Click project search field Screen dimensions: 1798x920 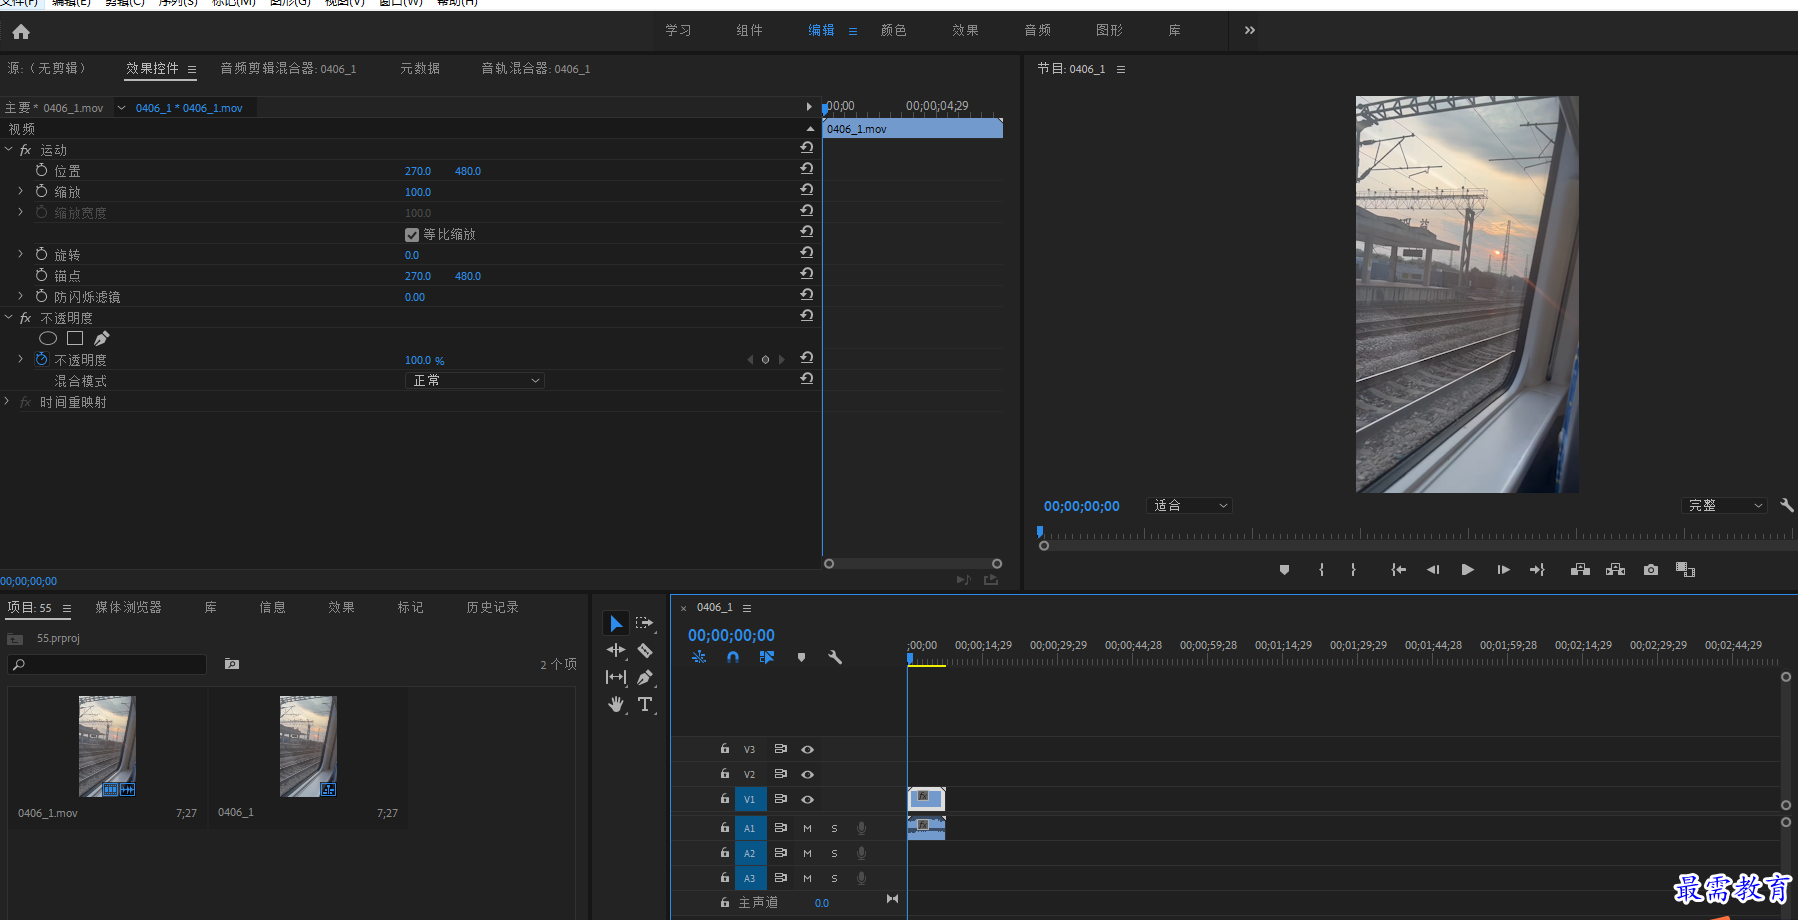[x=107, y=664]
